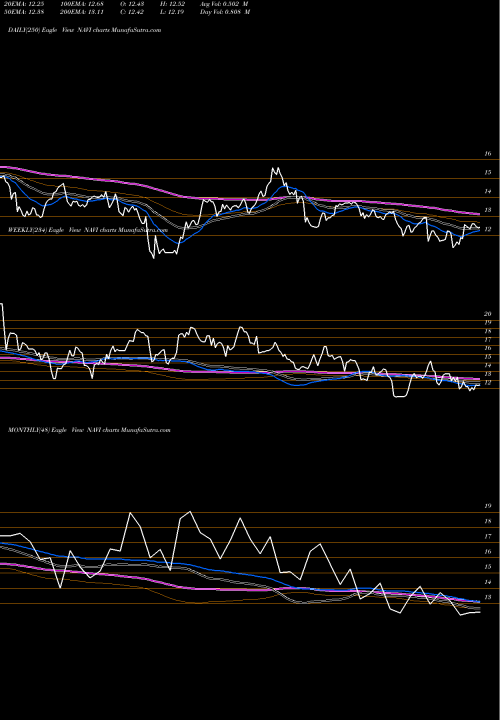Select the open price O: 12.43
The height and width of the screenshot is (720, 500).
(x=132, y=4)
